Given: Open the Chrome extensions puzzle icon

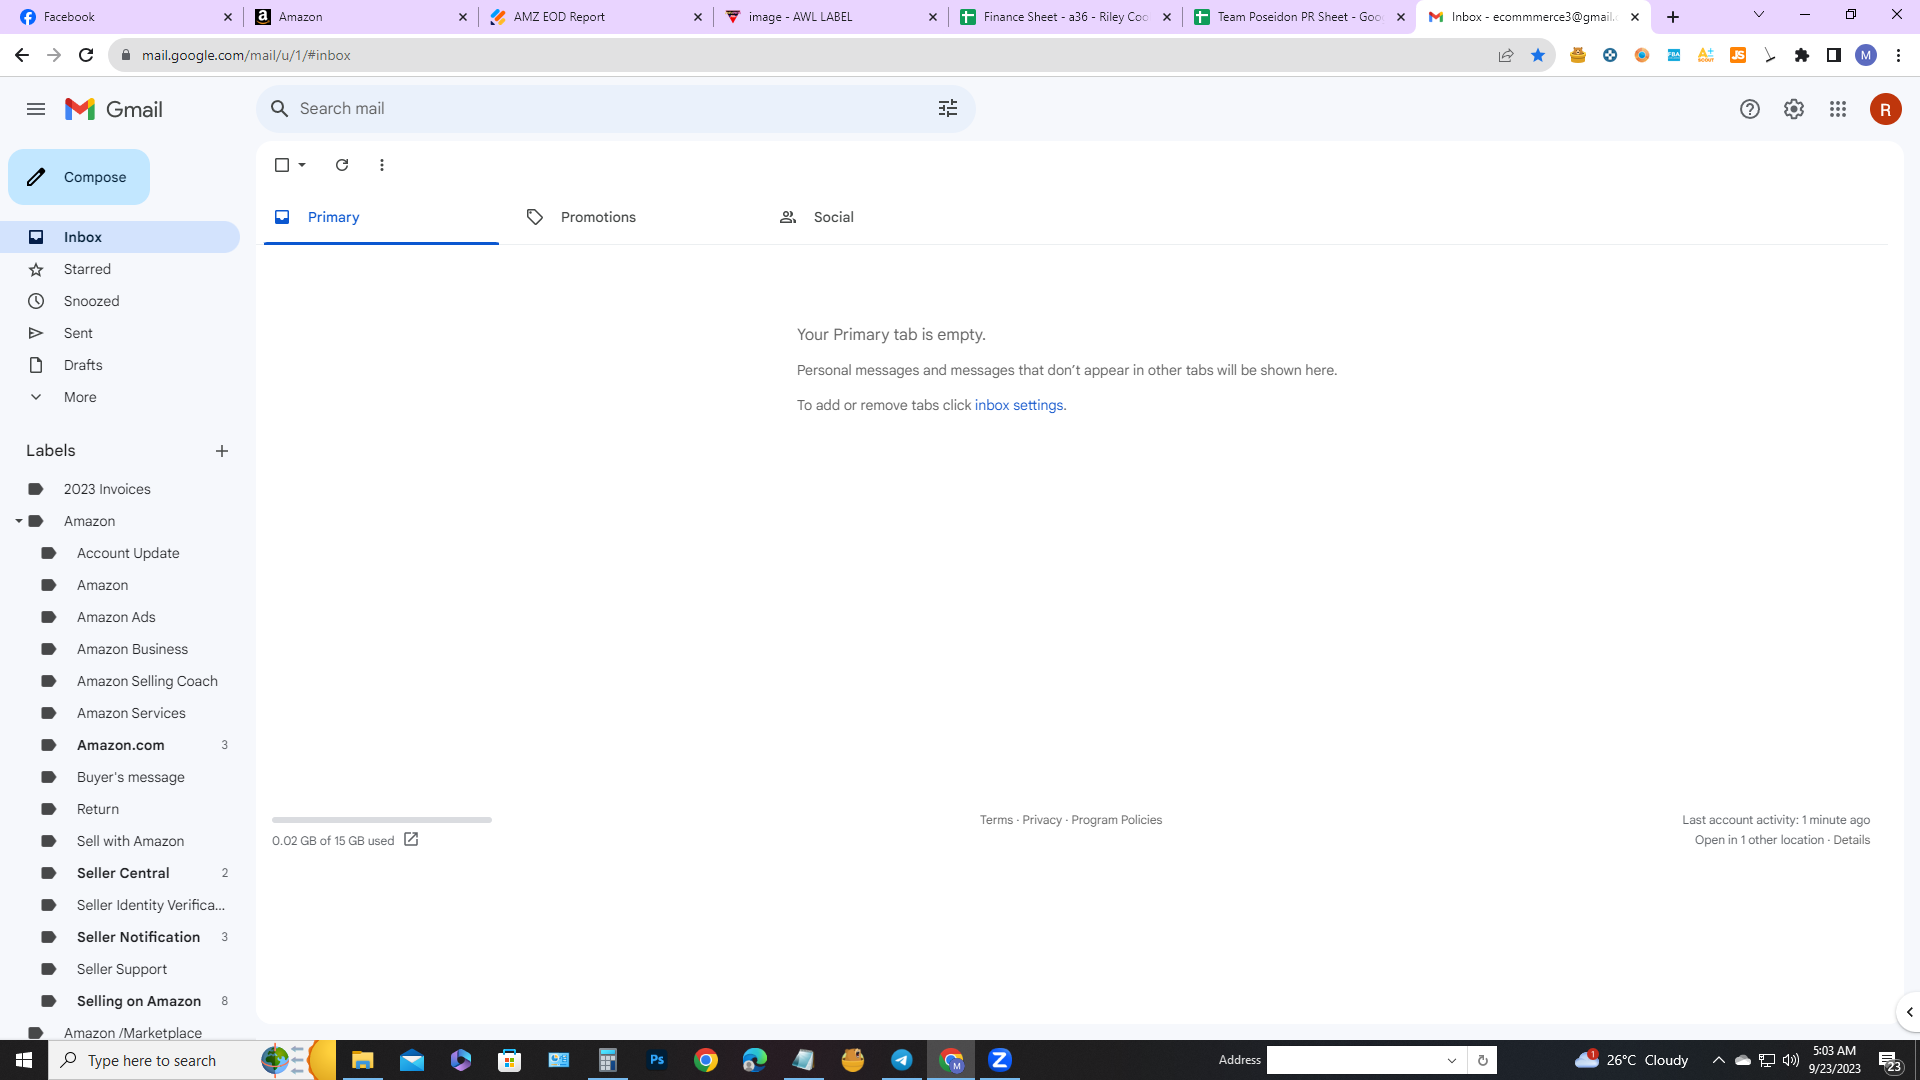Looking at the screenshot, I should coord(1802,55).
